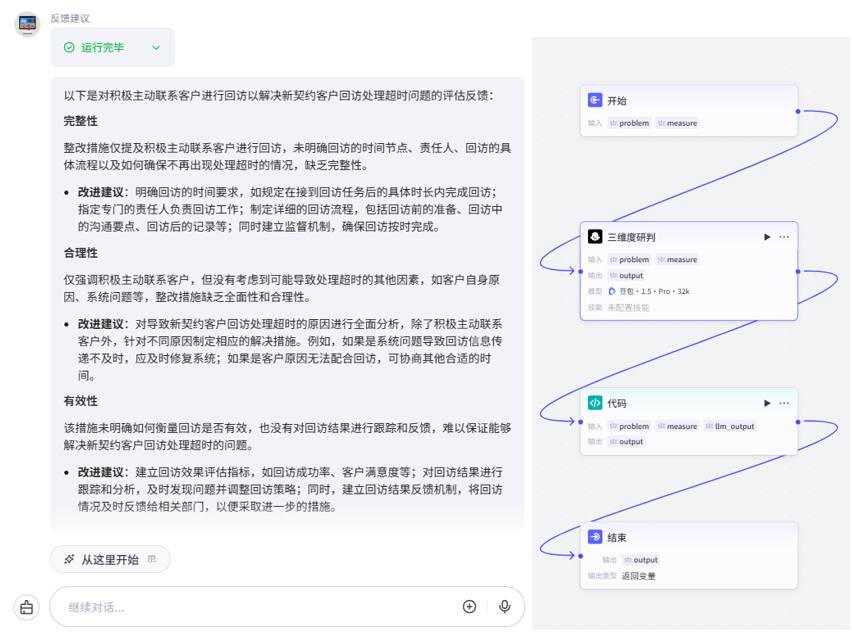852x632 pixels.
Task: Select the 结束 node icon
Action: (x=595, y=537)
